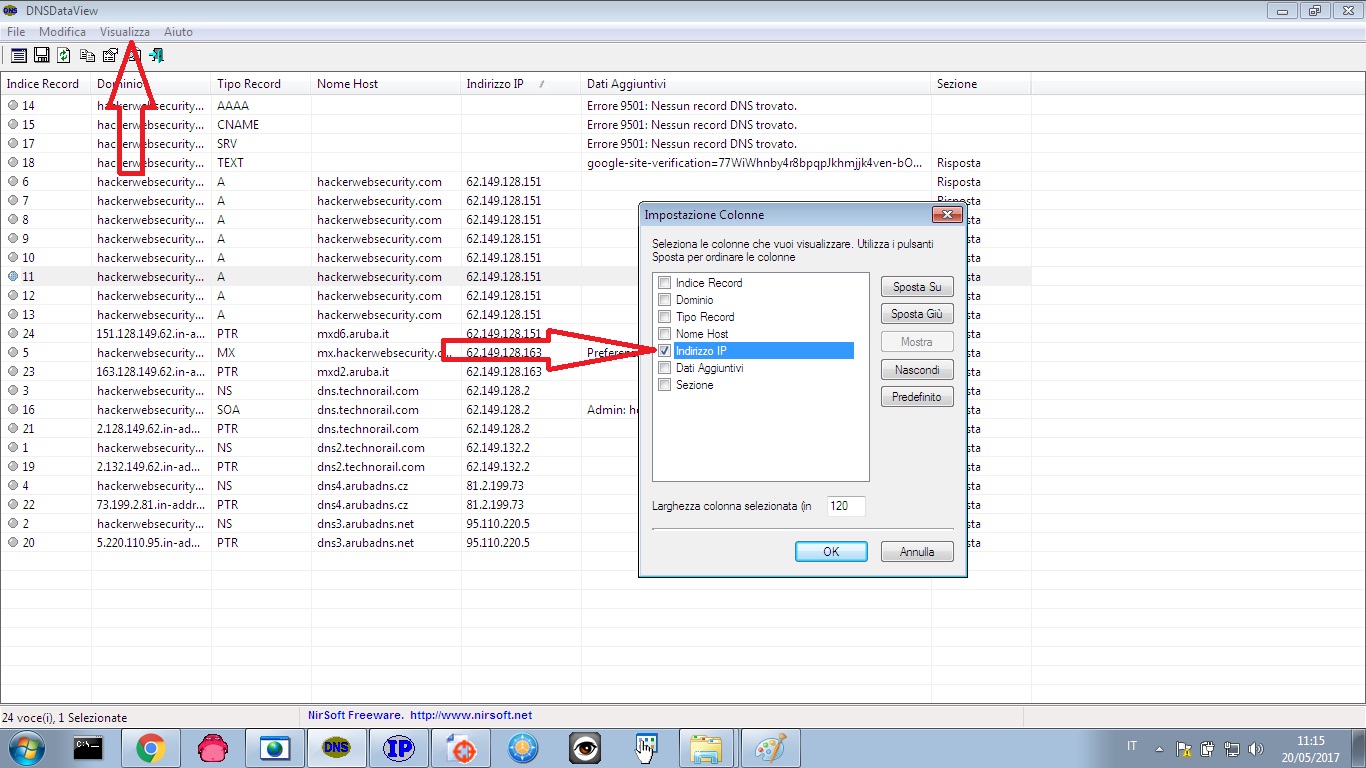Click the power plug tray icon
The width and height of the screenshot is (1366, 768).
tap(1207, 748)
